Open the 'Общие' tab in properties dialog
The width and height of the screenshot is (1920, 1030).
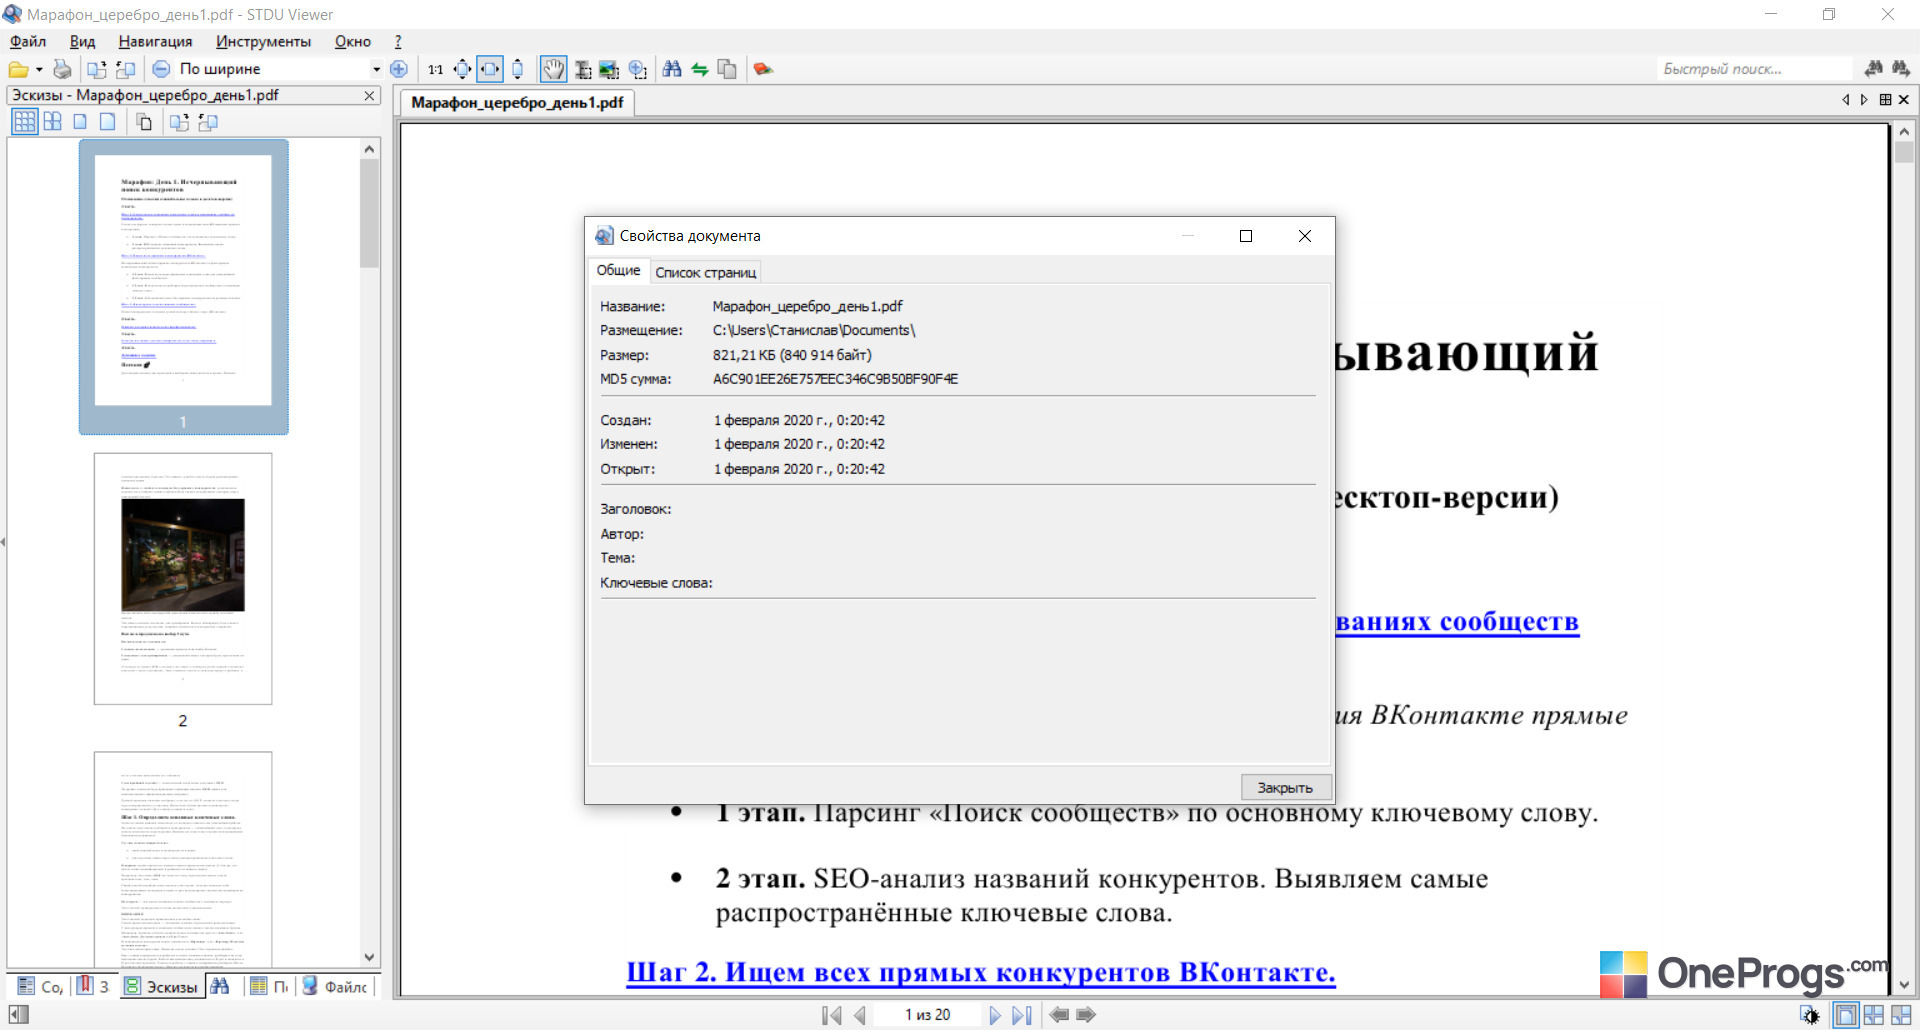pos(618,271)
